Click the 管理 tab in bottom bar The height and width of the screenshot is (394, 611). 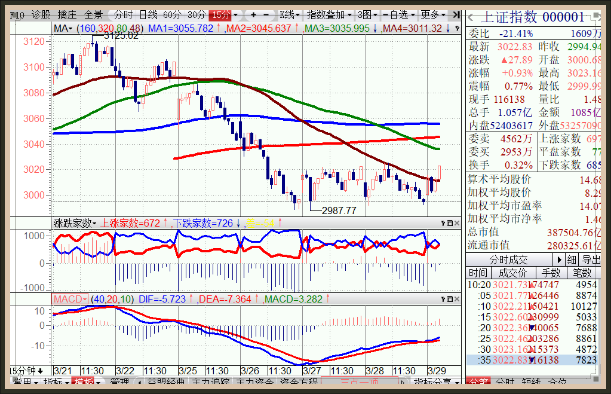point(120,382)
